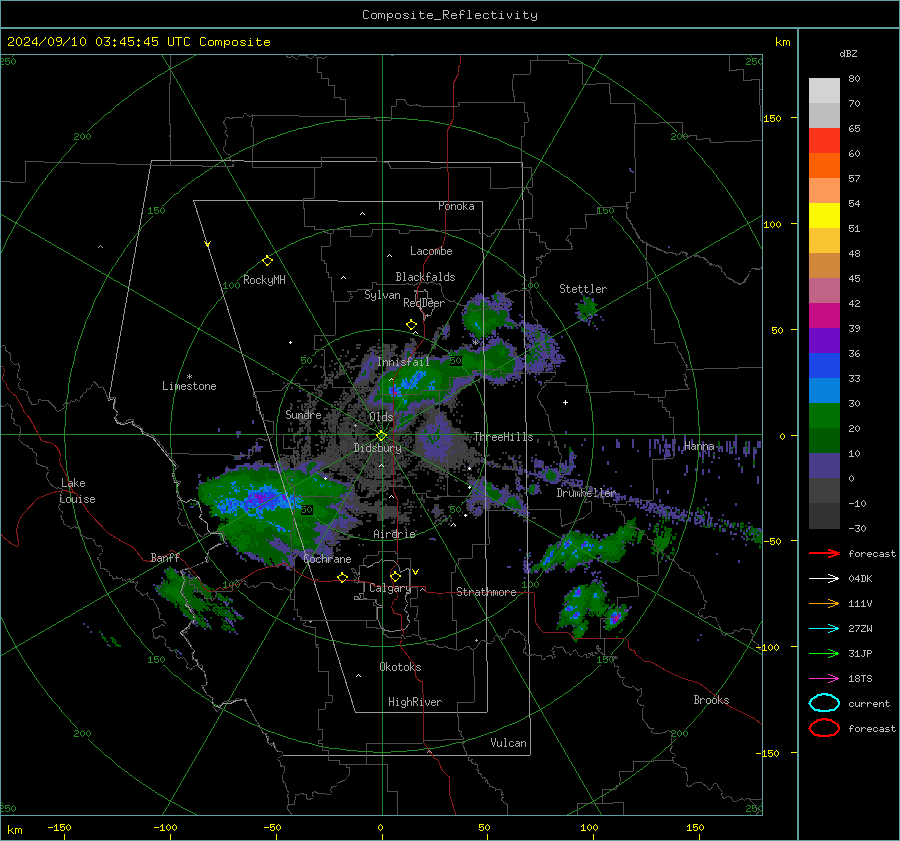Click the HighRiver town label
This screenshot has height=841, width=900.
(415, 702)
